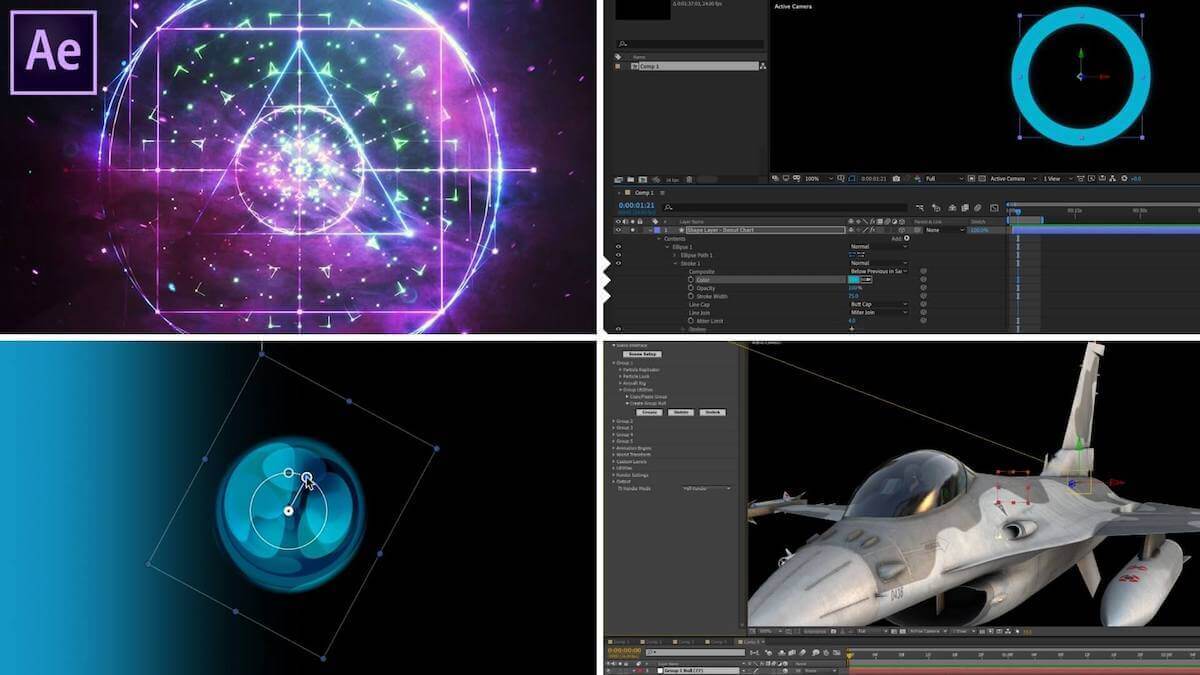Hide the Shape Layer with its eye toggle
Image resolution: width=1200 pixels, height=675 pixels.
[x=618, y=230]
